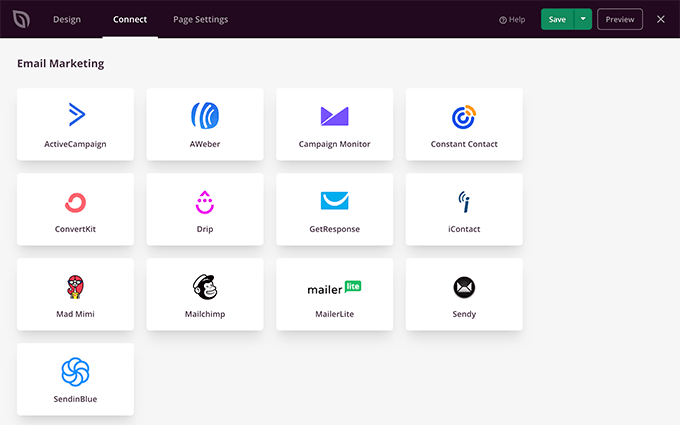Screen dimensions: 680x425
Task: Click the Drip pink droplet icon
Action: 205,202
